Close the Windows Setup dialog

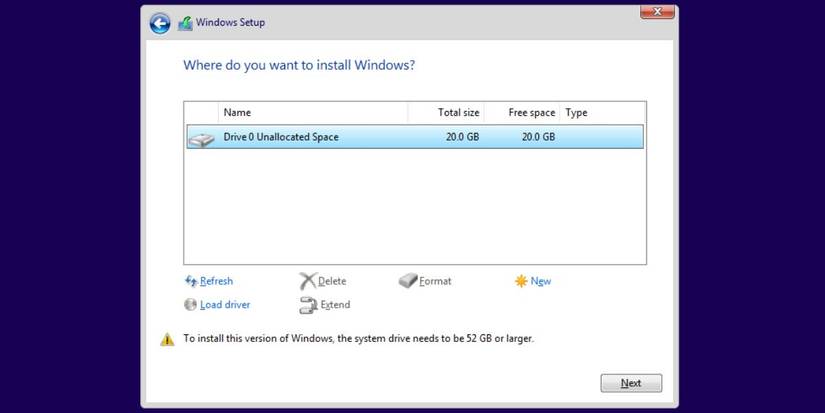pyautogui.click(x=656, y=12)
